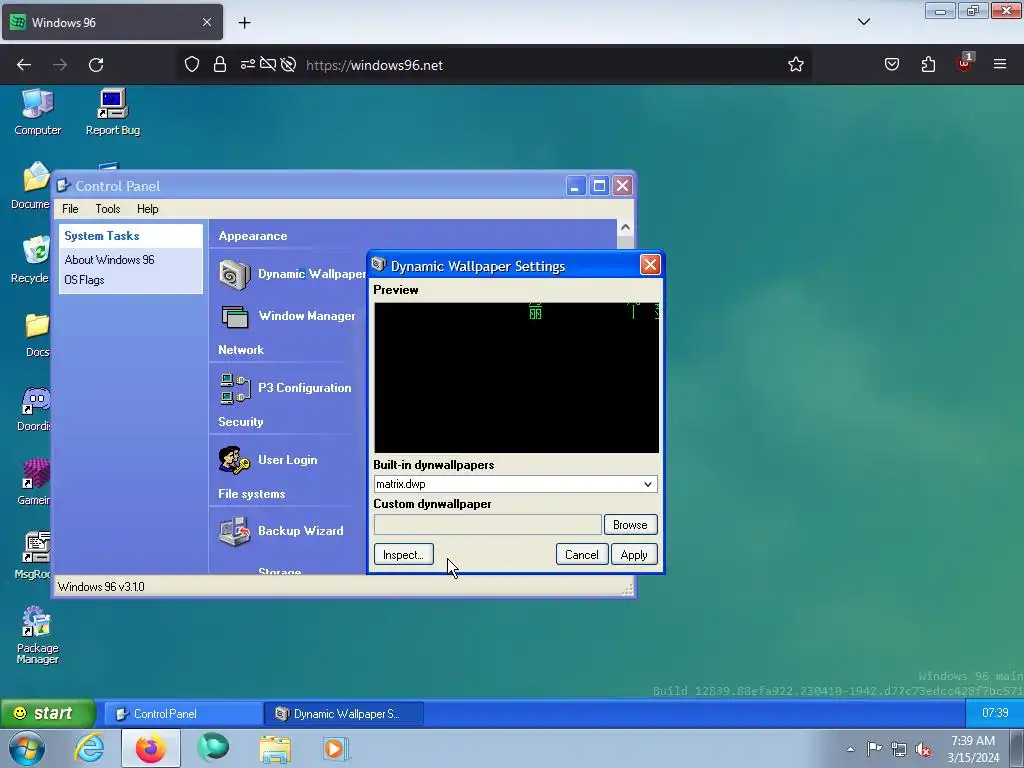Image resolution: width=1024 pixels, height=768 pixels.
Task: Select the Window Manager icon
Action: pos(234,317)
